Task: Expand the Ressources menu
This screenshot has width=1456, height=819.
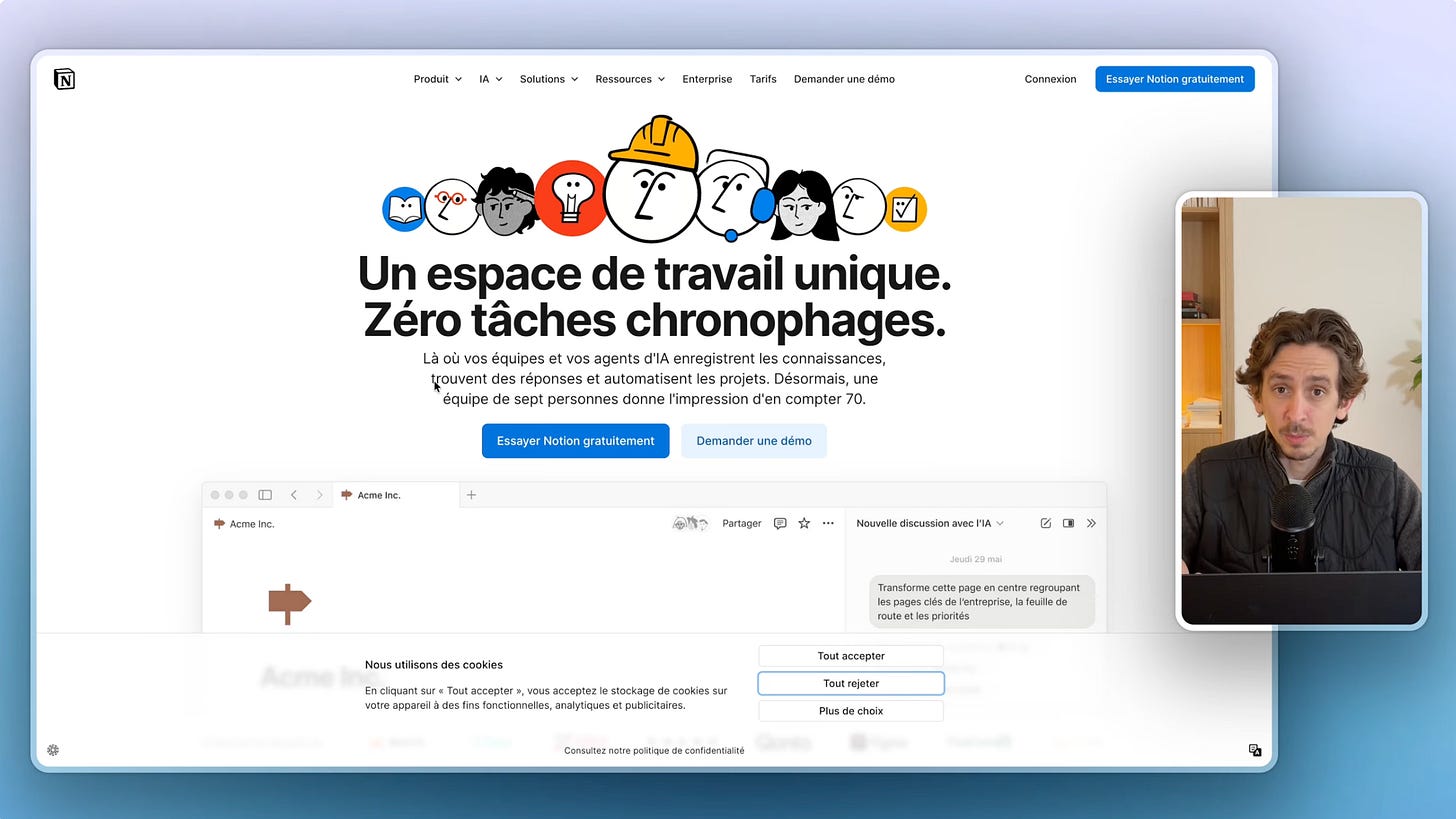Action: click(x=630, y=79)
